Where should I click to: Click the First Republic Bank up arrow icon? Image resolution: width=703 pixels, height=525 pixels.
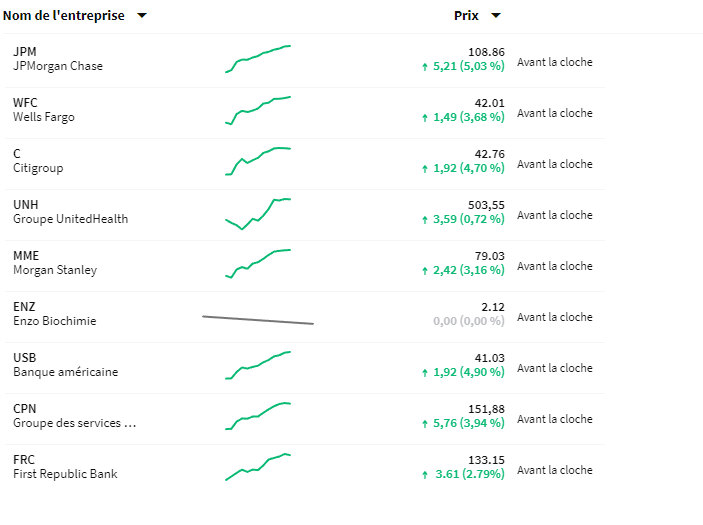pos(425,475)
